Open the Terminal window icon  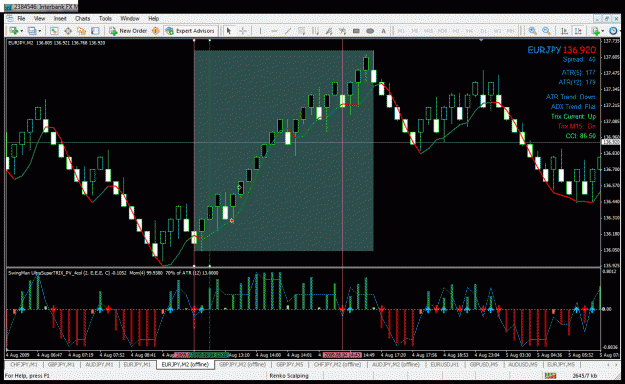click(95, 31)
